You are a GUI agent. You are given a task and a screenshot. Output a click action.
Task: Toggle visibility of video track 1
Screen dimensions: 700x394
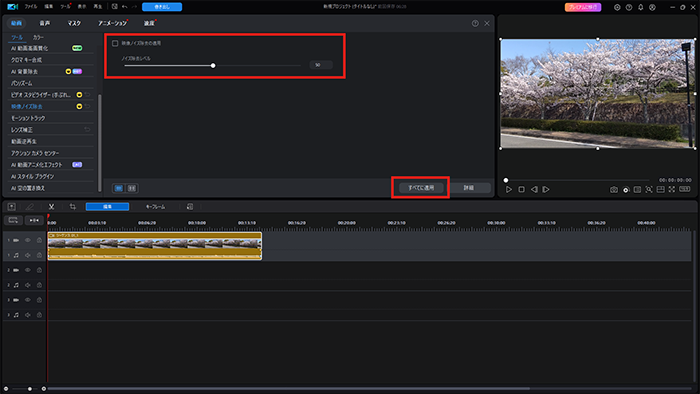(28, 240)
